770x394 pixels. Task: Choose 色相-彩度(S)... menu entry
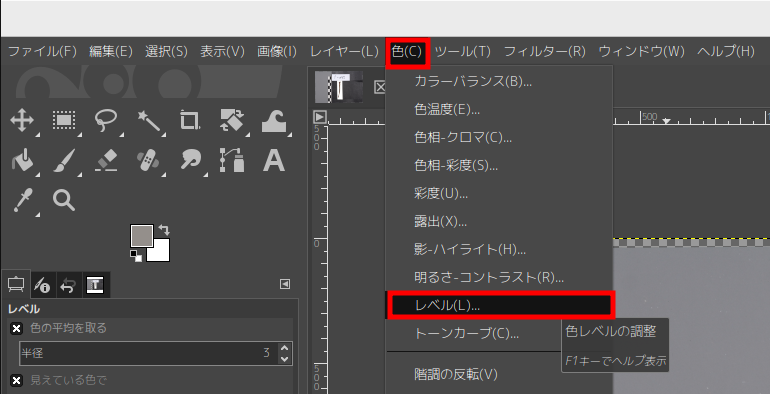point(499,166)
